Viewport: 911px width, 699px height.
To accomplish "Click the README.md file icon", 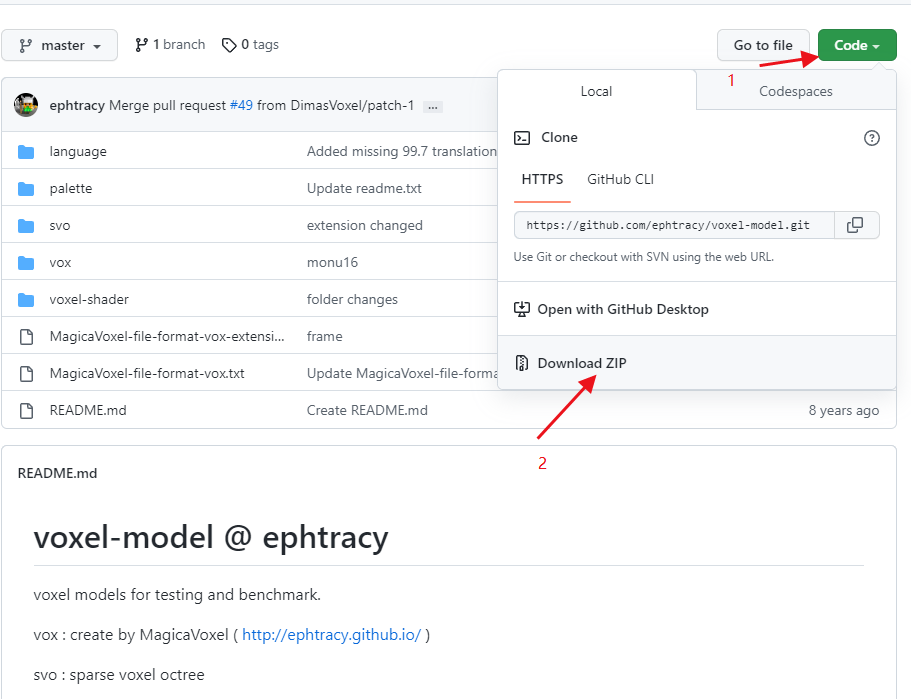I will click(x=26, y=410).
